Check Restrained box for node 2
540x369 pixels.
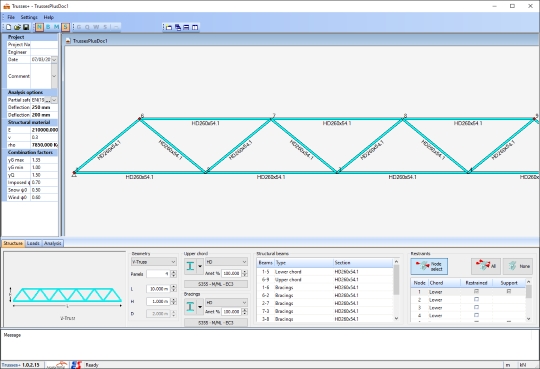click(476, 299)
